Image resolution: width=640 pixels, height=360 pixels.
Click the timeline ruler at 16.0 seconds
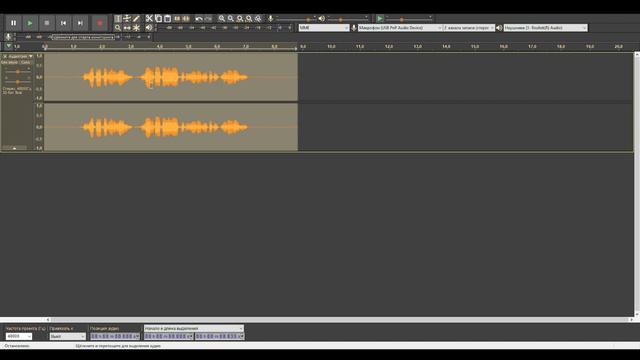(x=504, y=47)
